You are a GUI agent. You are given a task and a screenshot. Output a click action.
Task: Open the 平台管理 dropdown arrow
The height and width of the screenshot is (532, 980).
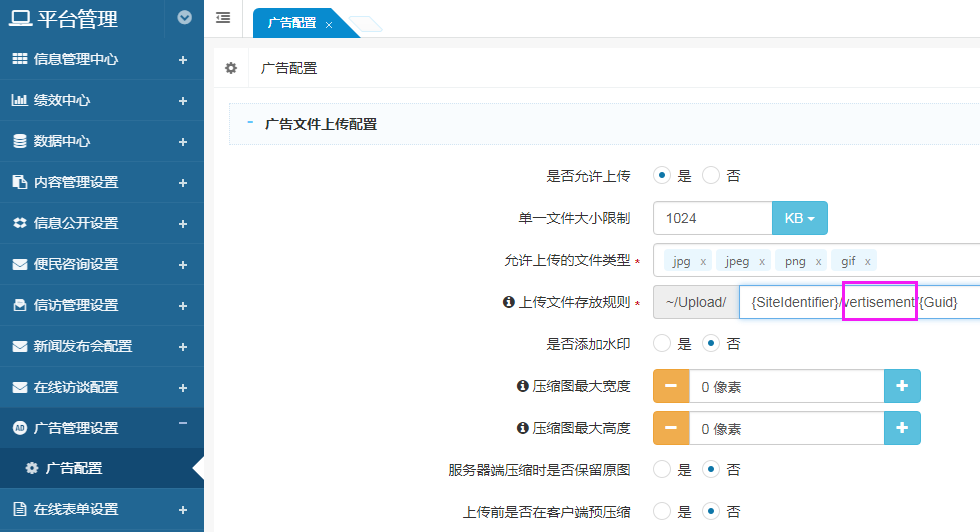click(x=184, y=17)
